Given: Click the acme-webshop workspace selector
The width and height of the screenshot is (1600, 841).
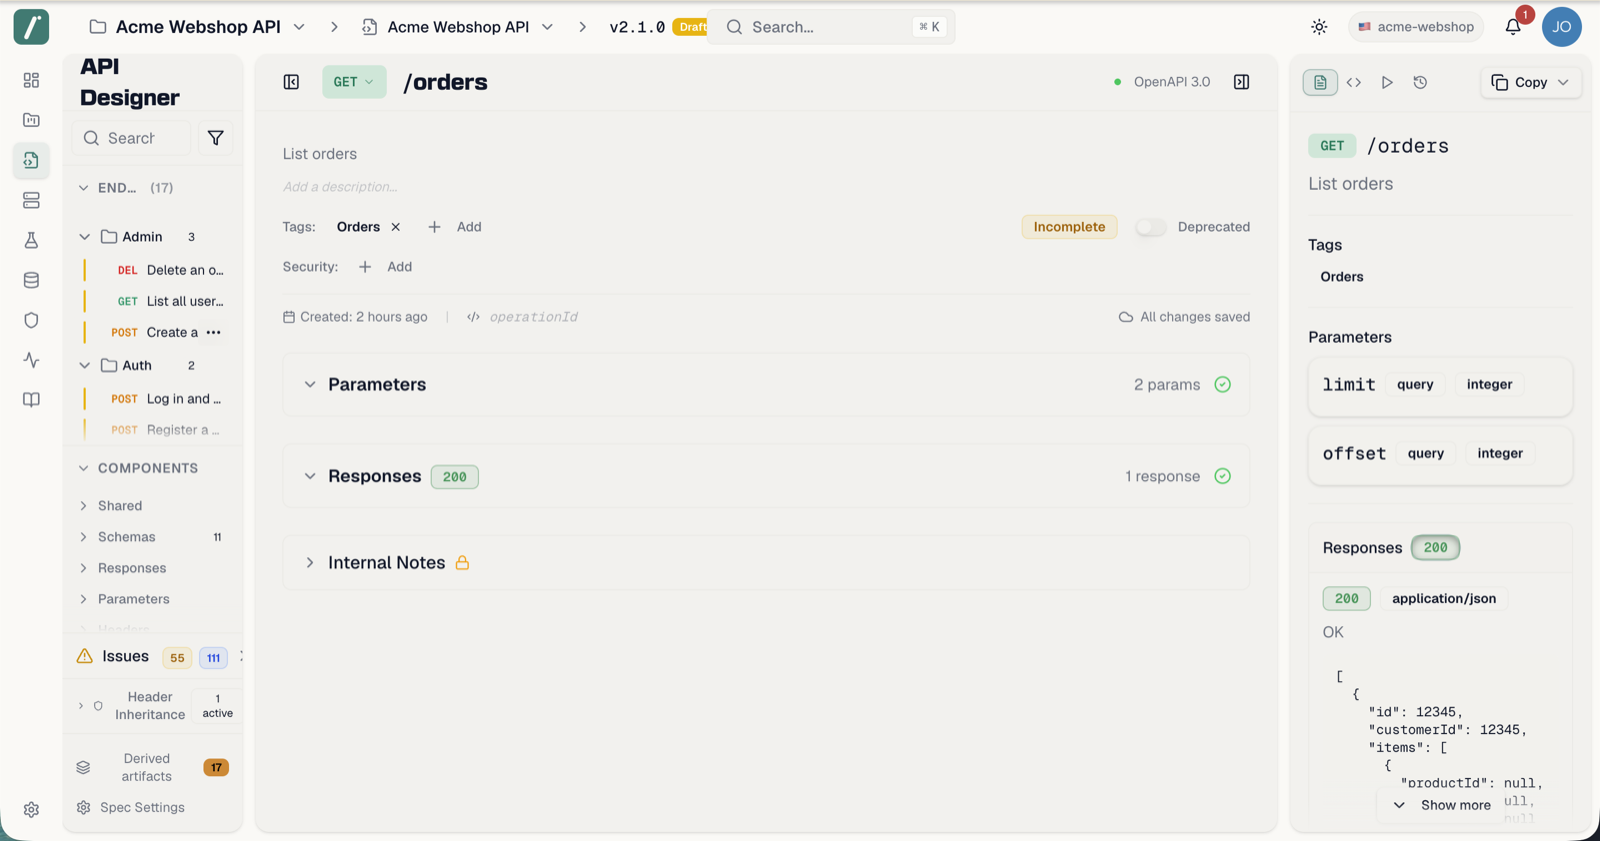Looking at the screenshot, I should (x=1415, y=27).
